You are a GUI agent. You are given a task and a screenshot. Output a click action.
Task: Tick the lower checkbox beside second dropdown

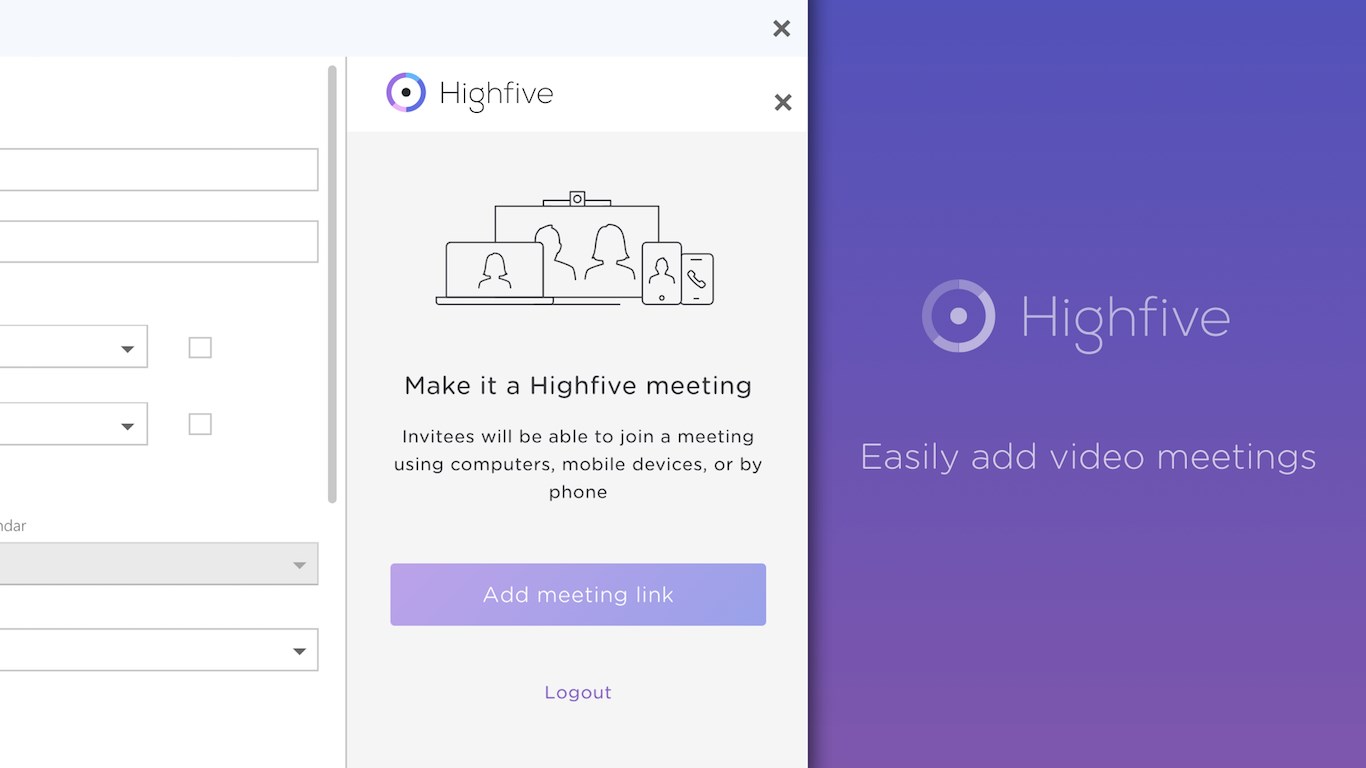pos(200,424)
